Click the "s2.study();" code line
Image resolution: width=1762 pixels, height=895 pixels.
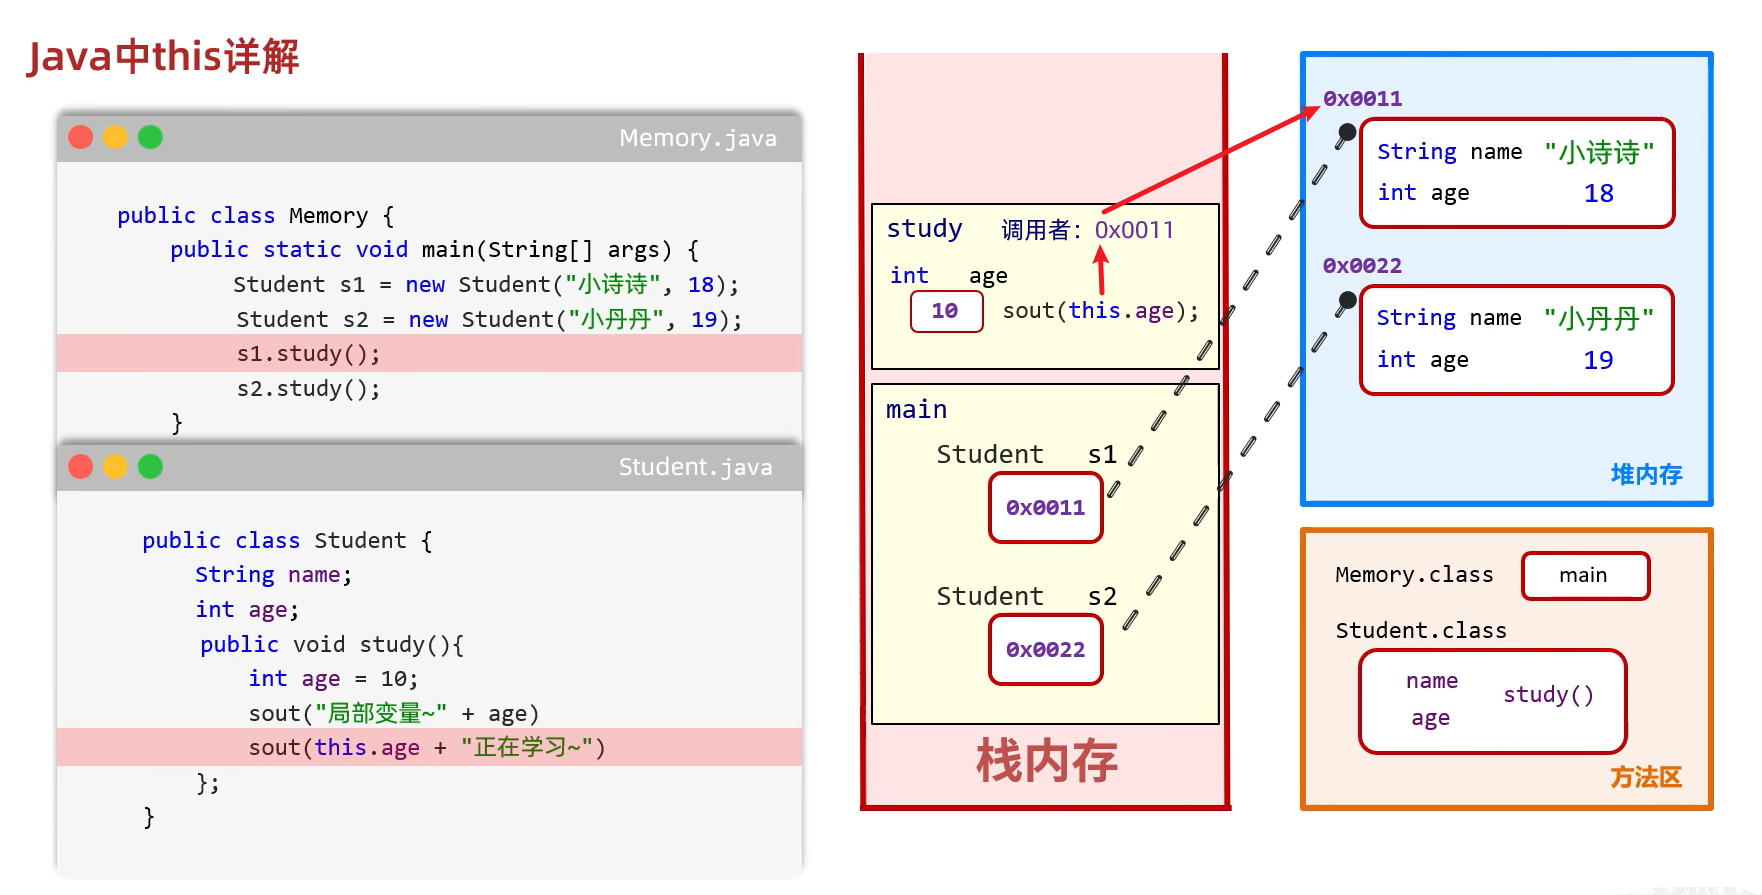[308, 389]
